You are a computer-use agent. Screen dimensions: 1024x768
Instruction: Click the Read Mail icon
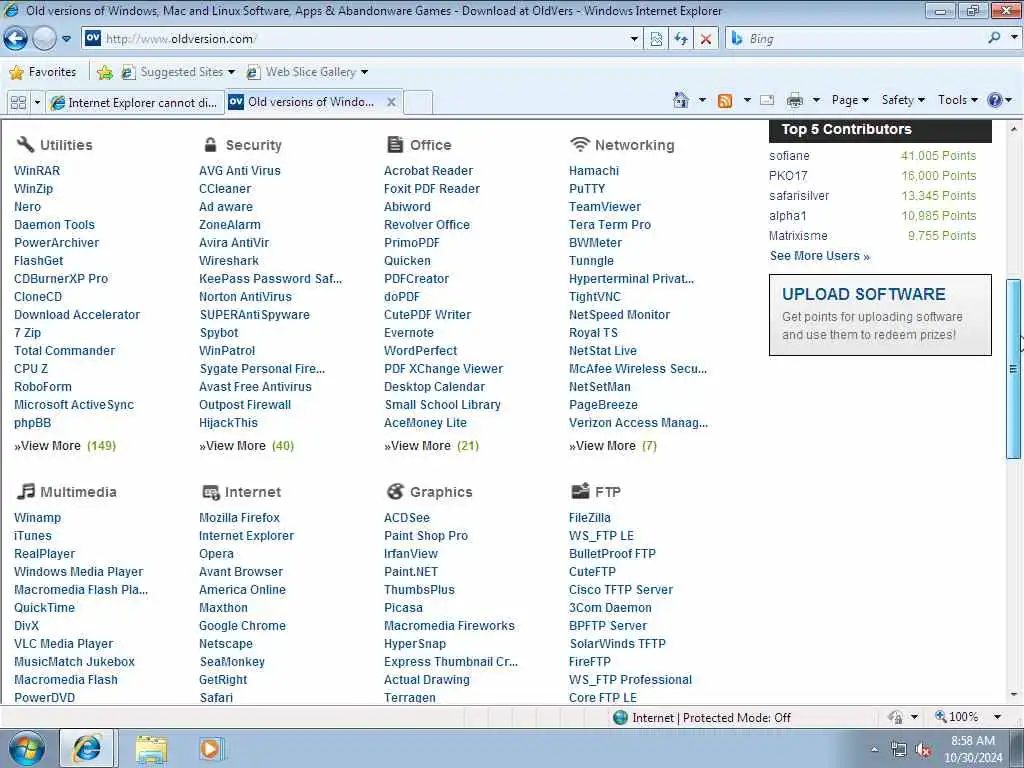click(767, 100)
